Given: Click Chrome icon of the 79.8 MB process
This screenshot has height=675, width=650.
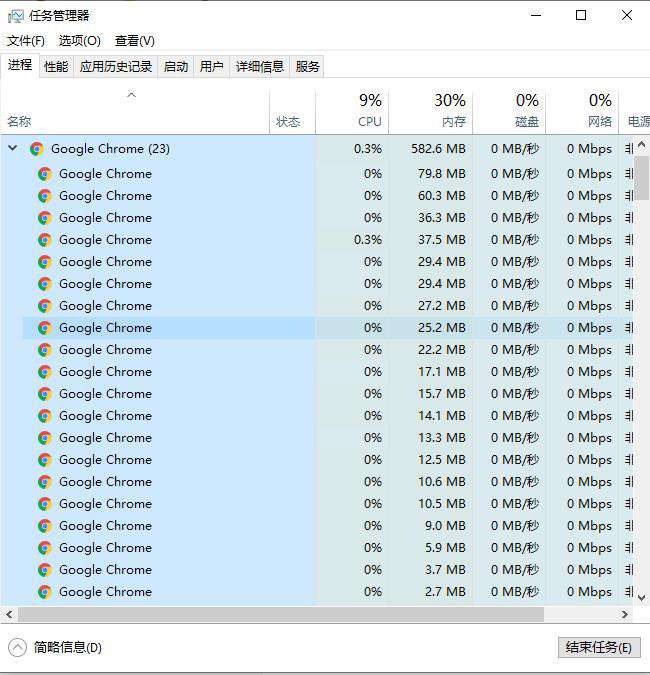Looking at the screenshot, I should 45,174.
